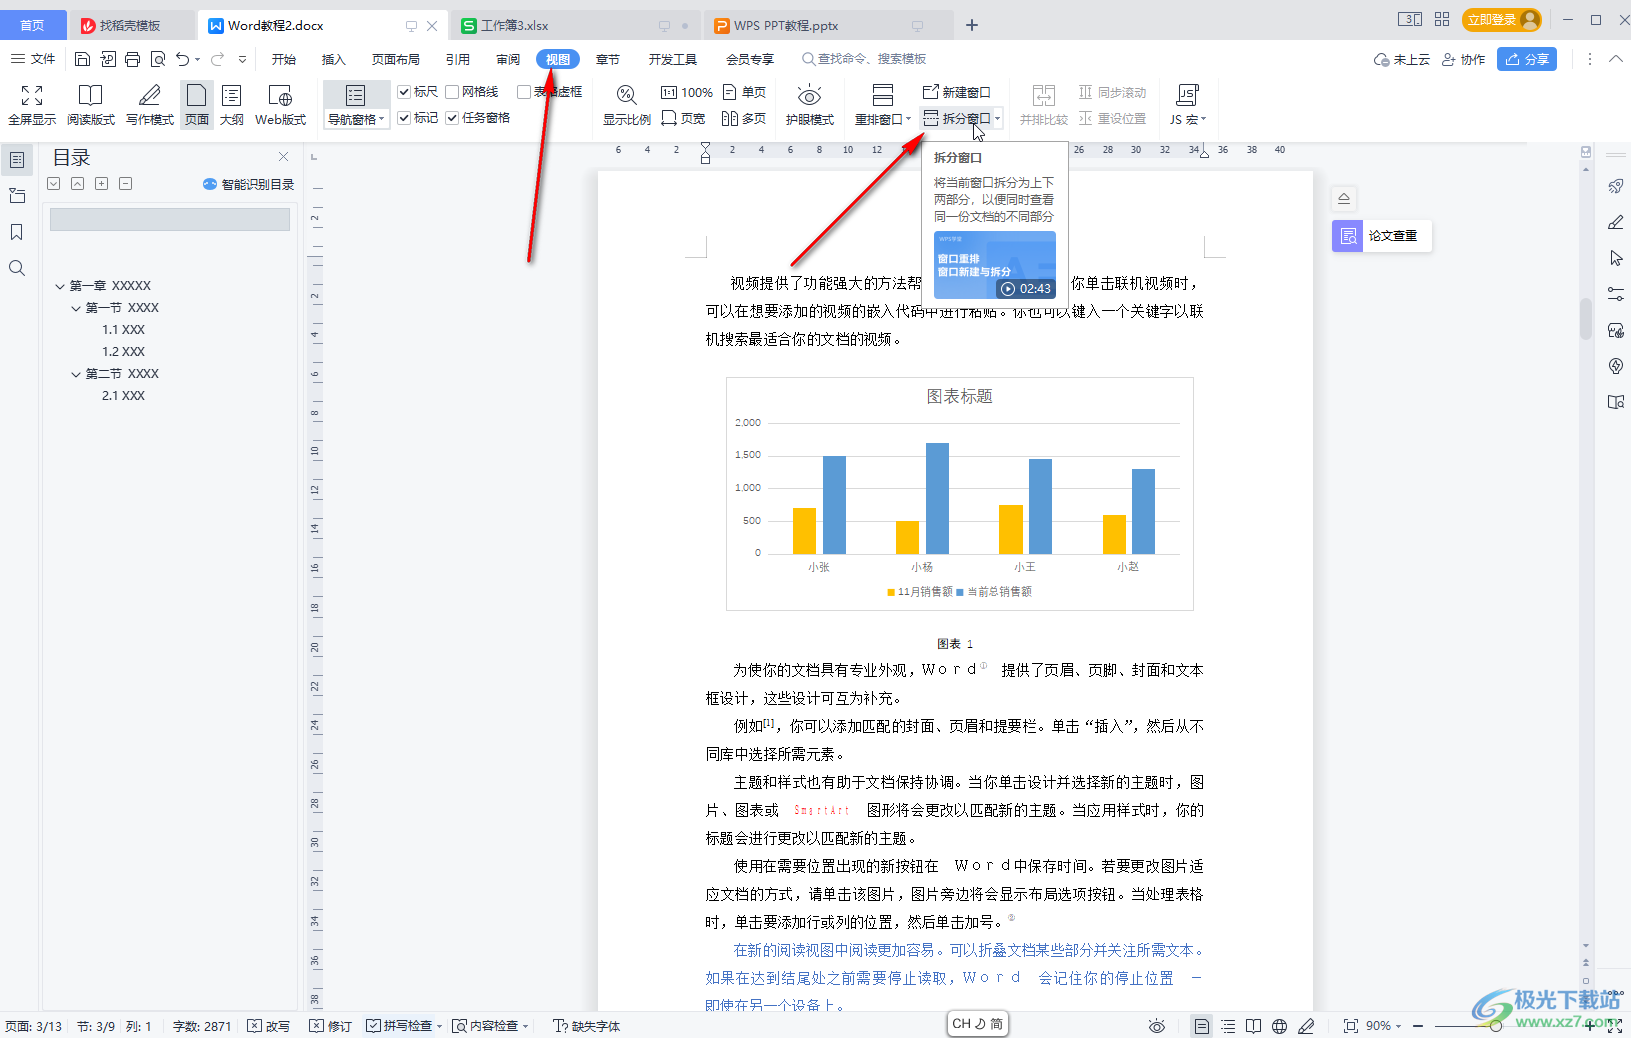Enable 护眼模式 eye protection mode
1631x1038 pixels.
click(809, 104)
